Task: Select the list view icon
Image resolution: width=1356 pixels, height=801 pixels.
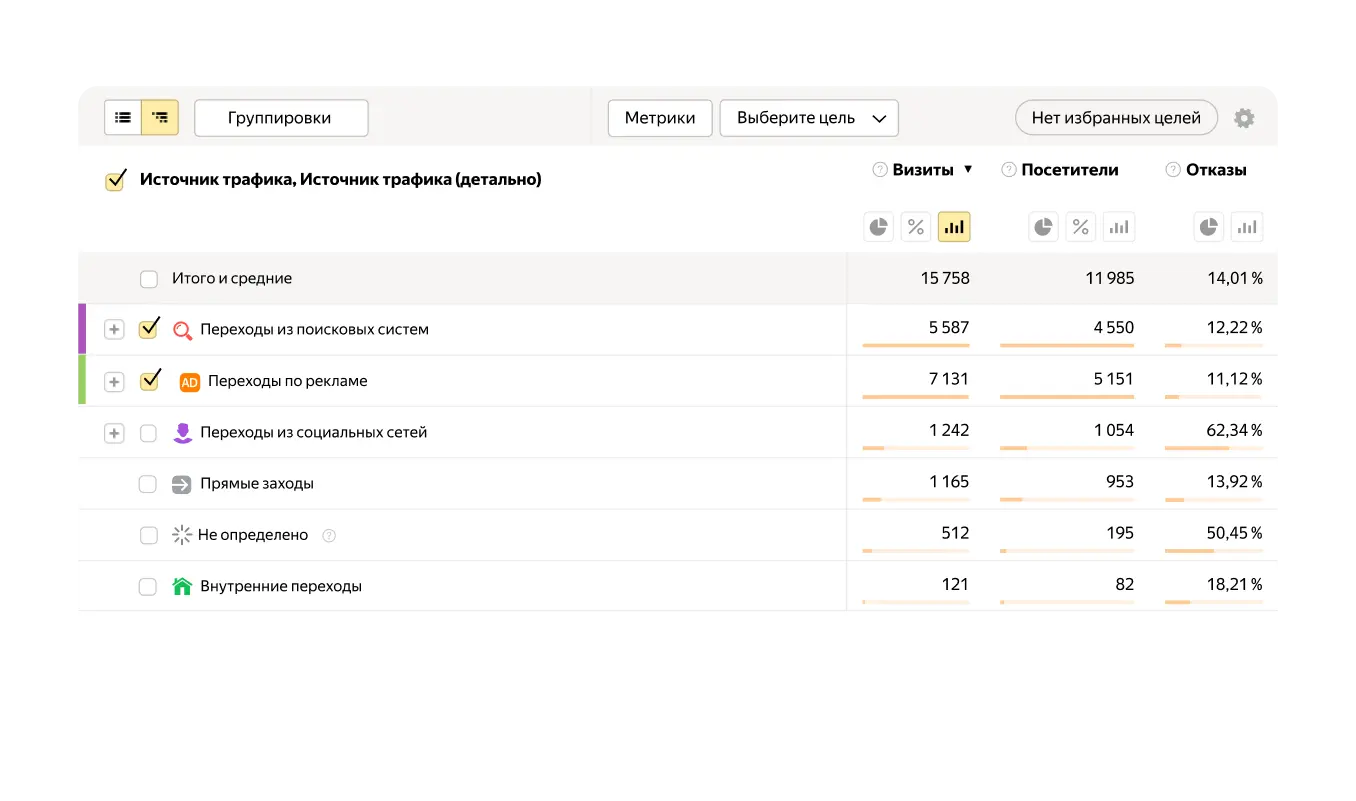Action: tap(123, 117)
